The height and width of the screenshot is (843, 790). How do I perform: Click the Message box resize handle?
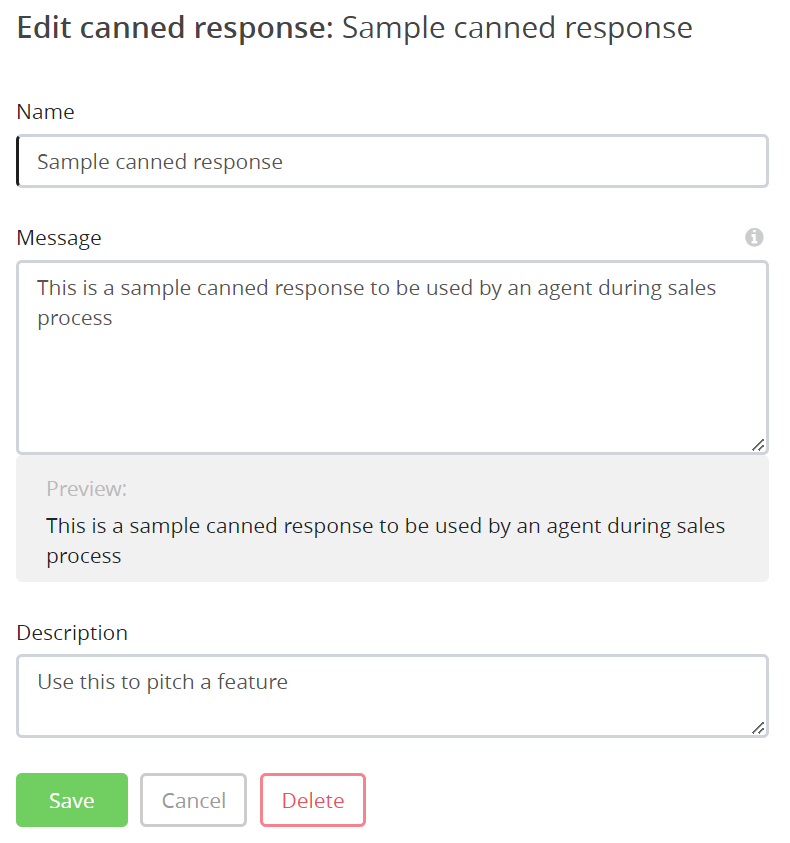(x=758, y=445)
